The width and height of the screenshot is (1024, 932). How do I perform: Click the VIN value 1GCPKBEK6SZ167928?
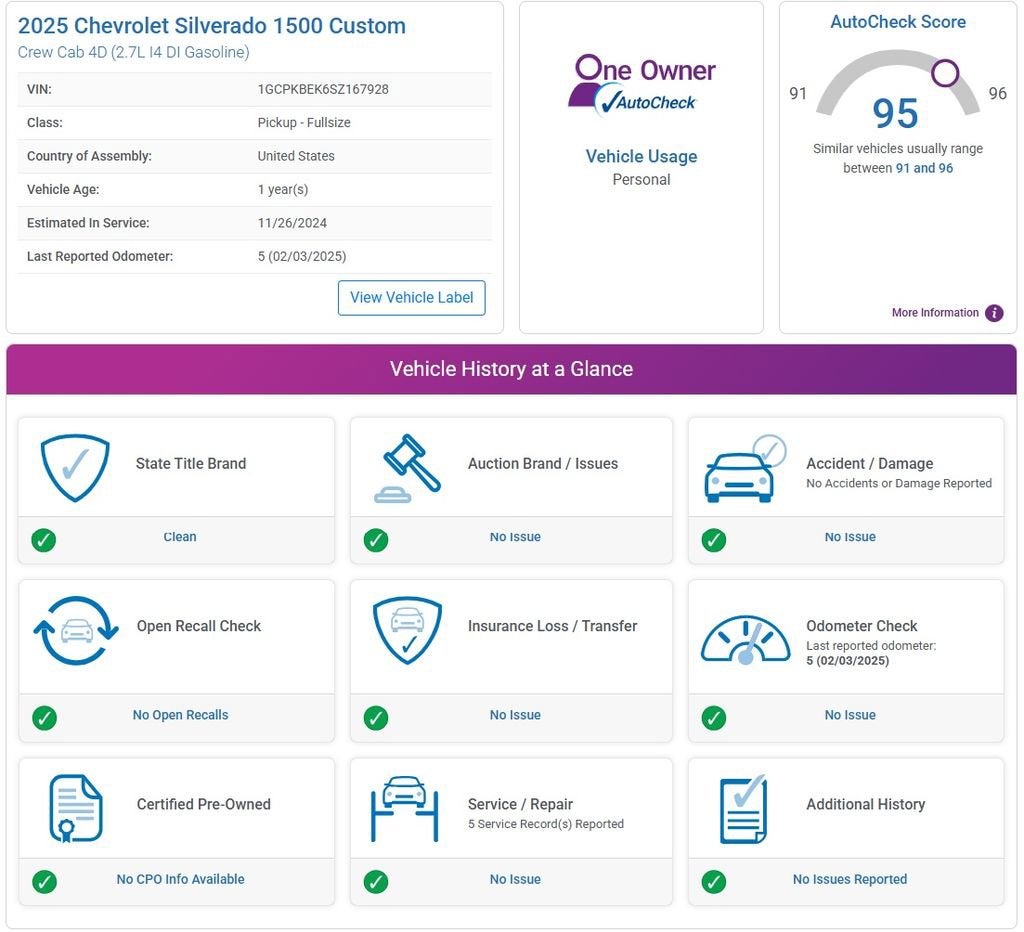pos(323,89)
